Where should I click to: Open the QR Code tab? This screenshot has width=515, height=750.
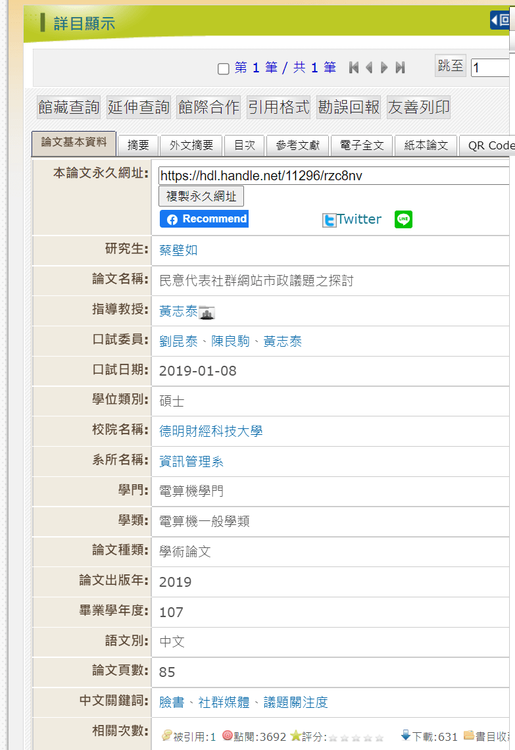(x=487, y=145)
